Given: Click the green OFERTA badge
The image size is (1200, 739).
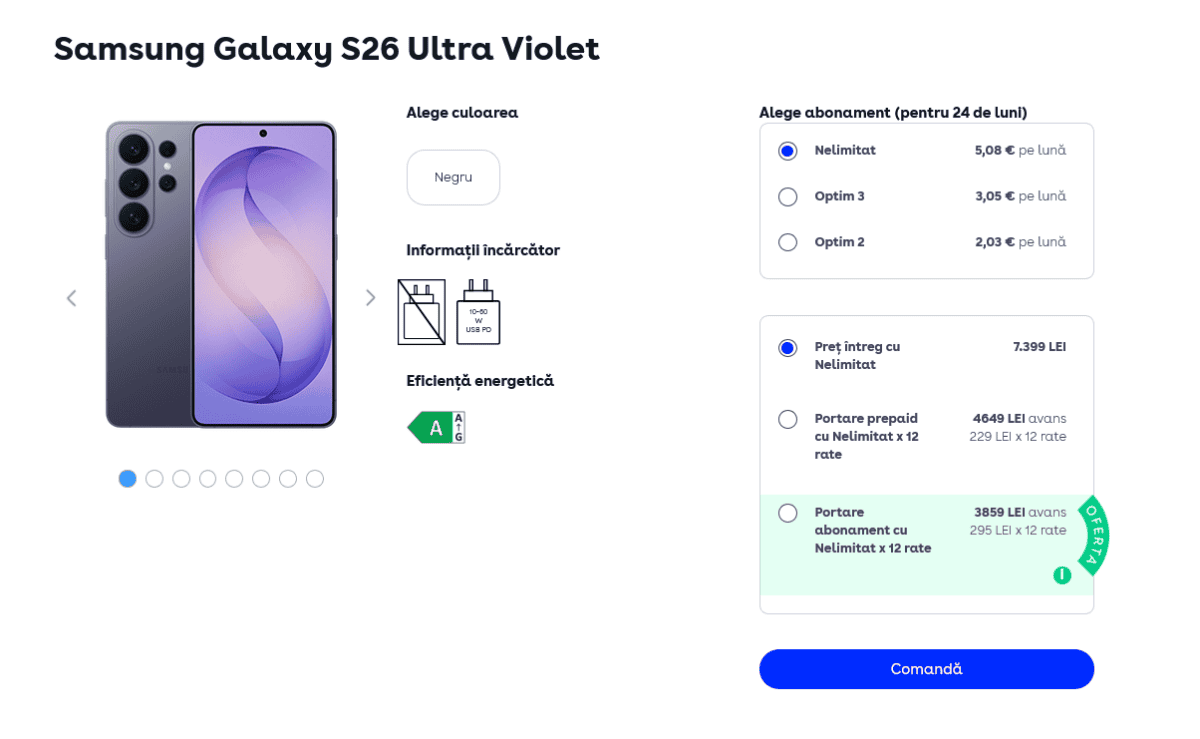Looking at the screenshot, I should (1093, 535).
